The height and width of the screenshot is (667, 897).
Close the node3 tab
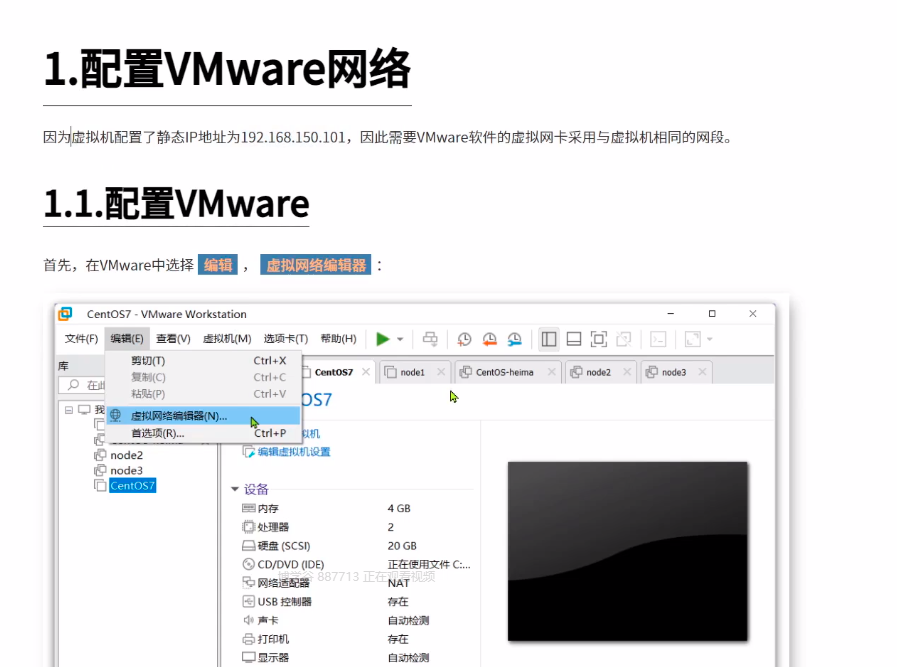click(x=702, y=372)
